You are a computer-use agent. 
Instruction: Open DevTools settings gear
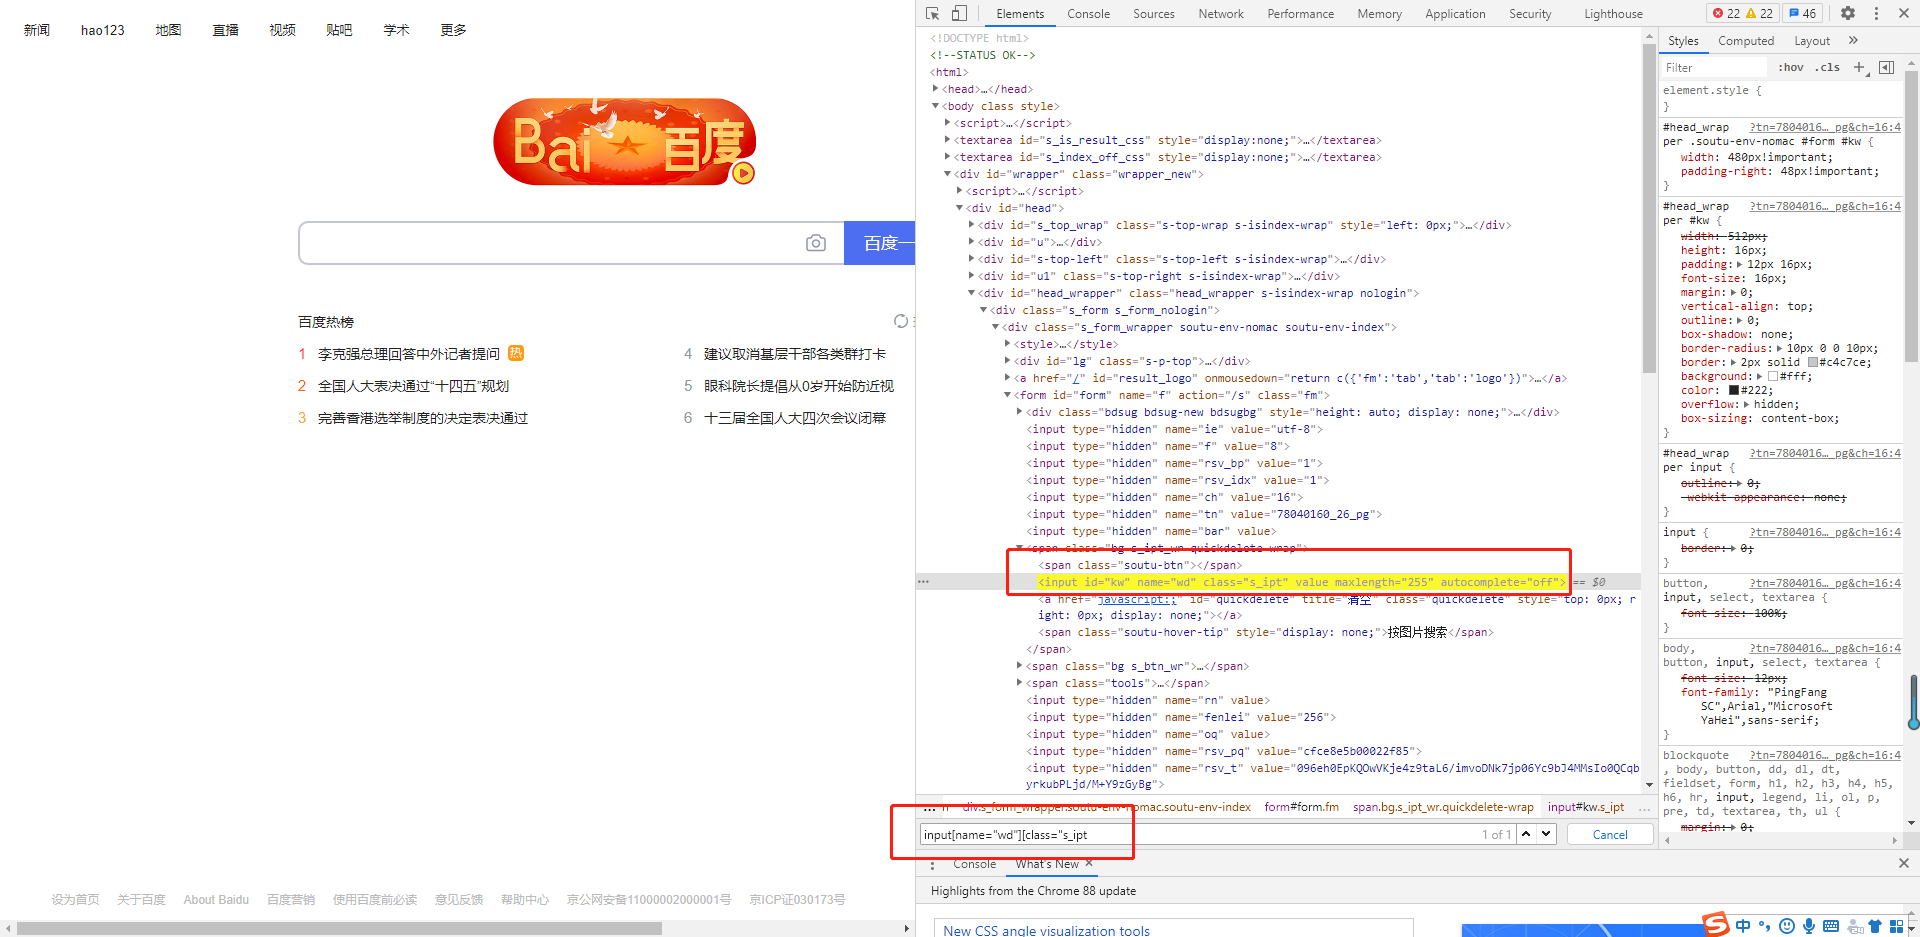(x=1848, y=13)
